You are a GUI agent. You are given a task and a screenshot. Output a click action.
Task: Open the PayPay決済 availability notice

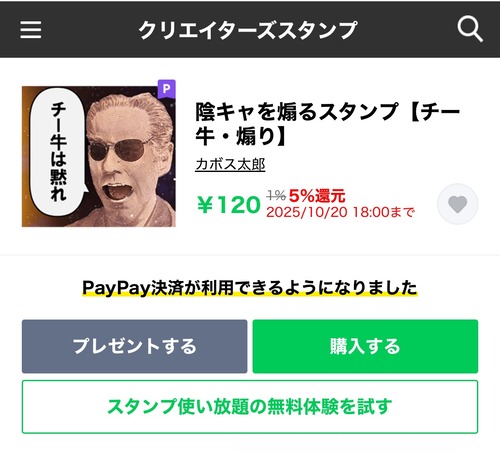point(250,288)
